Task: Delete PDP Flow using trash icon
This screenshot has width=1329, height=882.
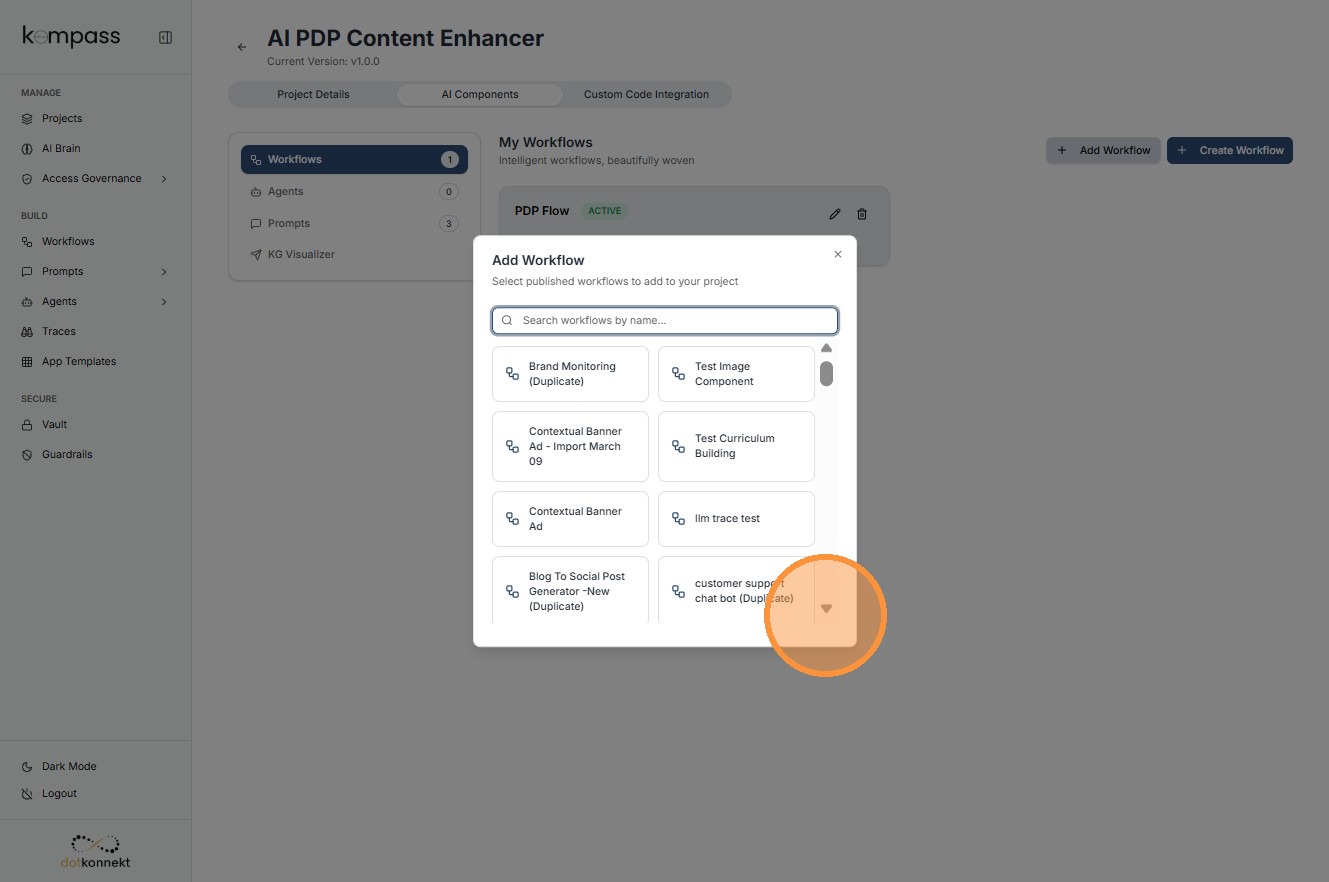Action: click(862, 214)
